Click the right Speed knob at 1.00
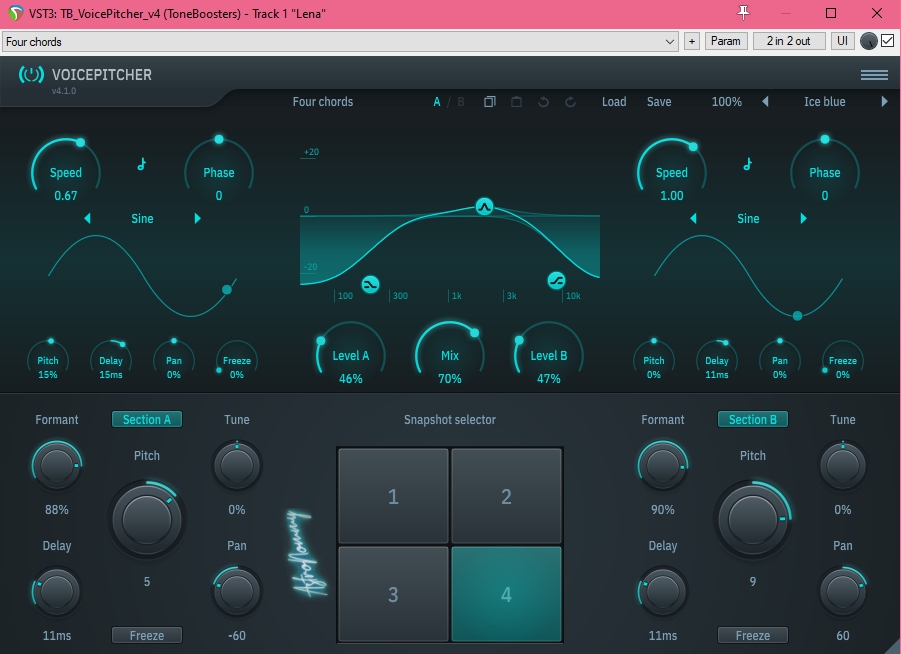Viewport: 901px width, 654px height. click(x=672, y=172)
